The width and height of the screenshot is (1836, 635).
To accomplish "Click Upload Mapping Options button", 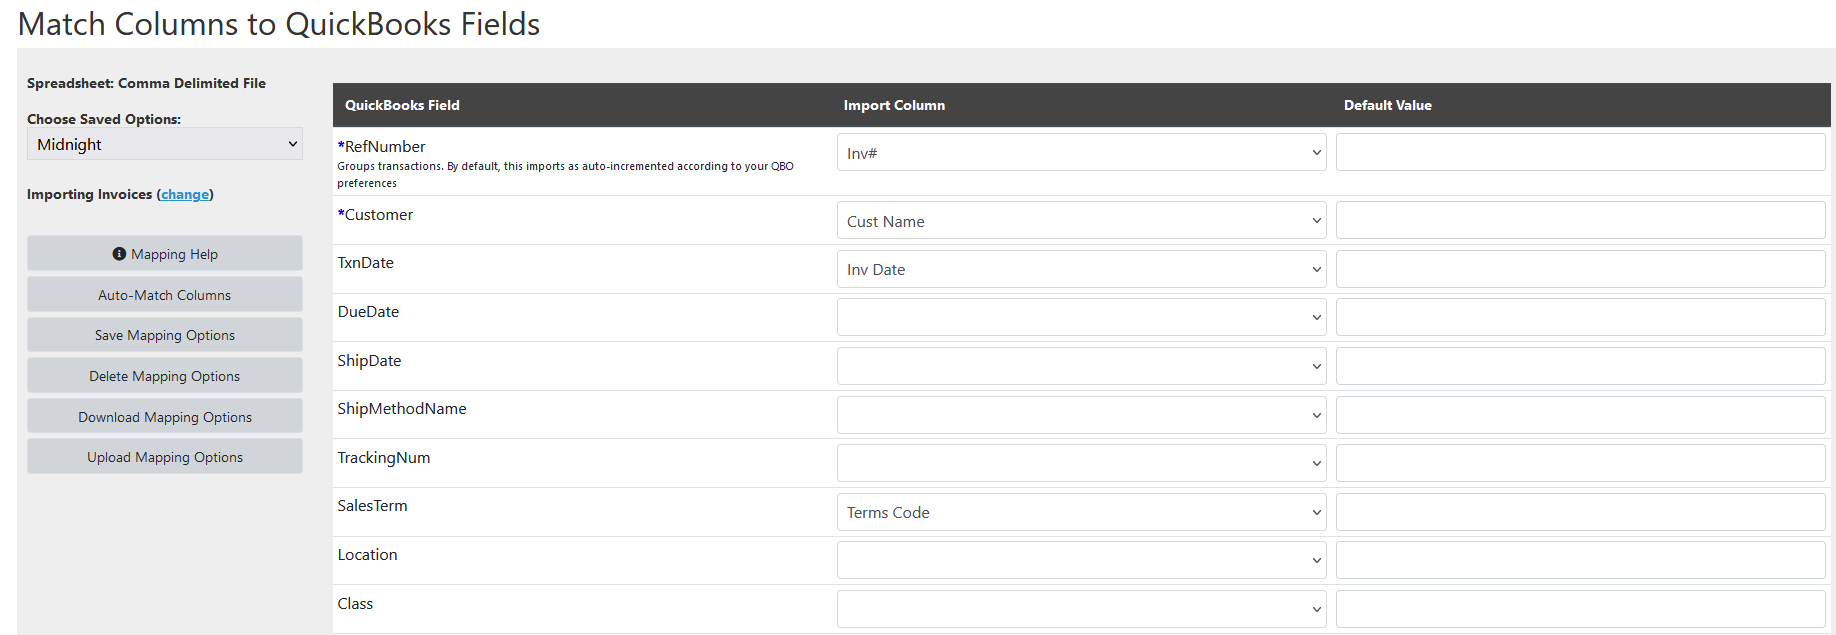I will click(x=165, y=457).
